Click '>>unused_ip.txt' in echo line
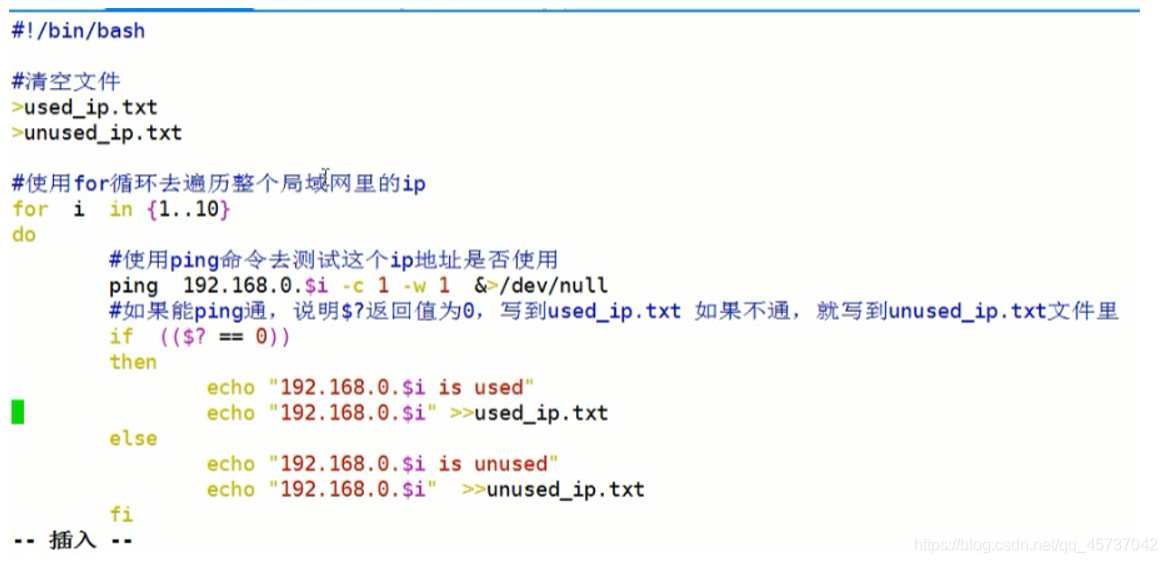Screen dimensions: 1167x563 553,489
